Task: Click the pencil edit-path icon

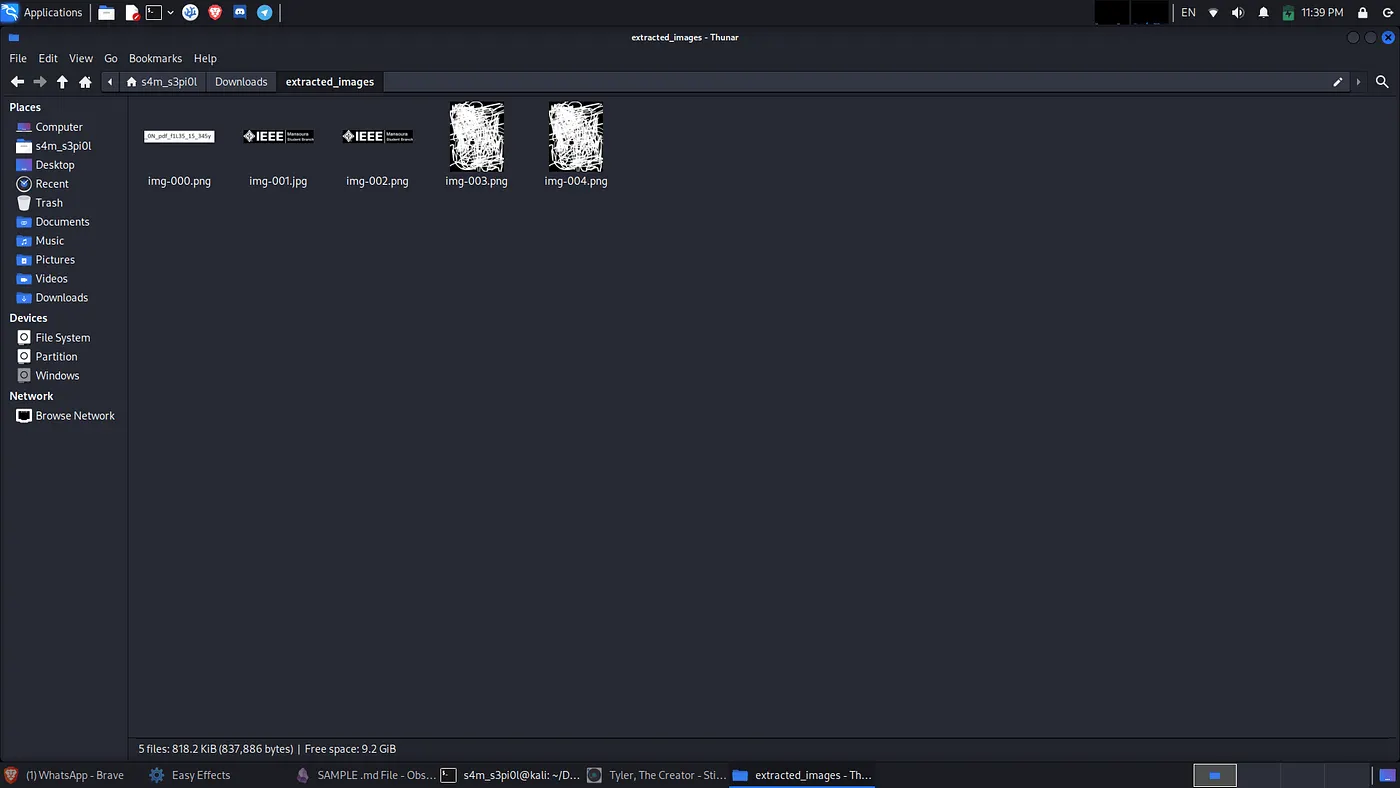Action: tap(1338, 82)
